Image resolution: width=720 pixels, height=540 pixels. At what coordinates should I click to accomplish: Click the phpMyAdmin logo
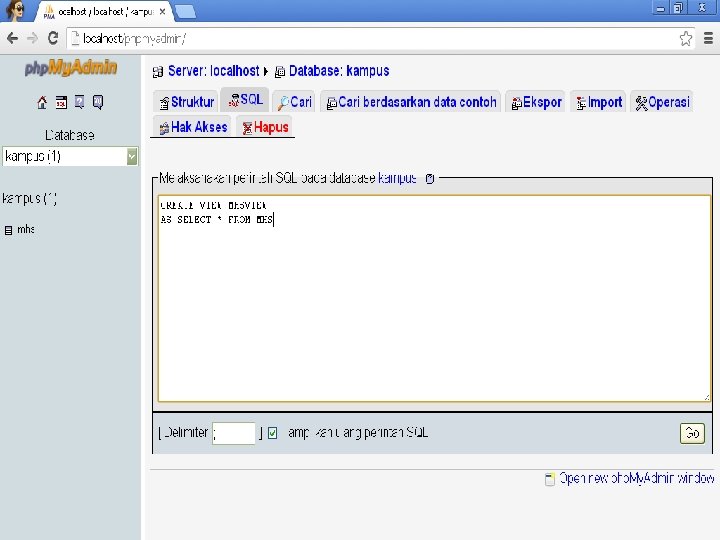coord(71,68)
